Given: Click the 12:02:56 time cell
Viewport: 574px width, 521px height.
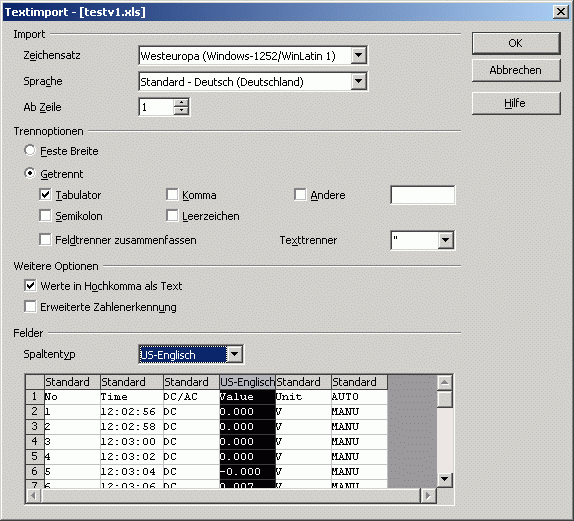Looking at the screenshot, I should point(131,412).
